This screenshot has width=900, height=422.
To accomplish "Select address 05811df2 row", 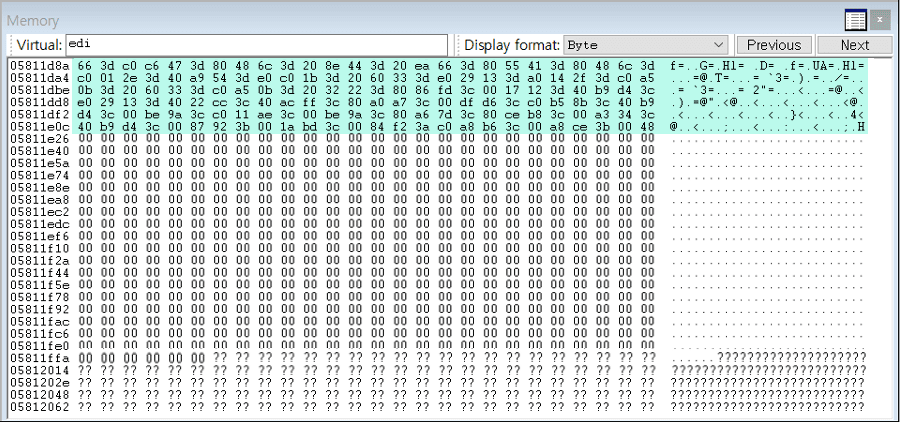I will 438,114.
